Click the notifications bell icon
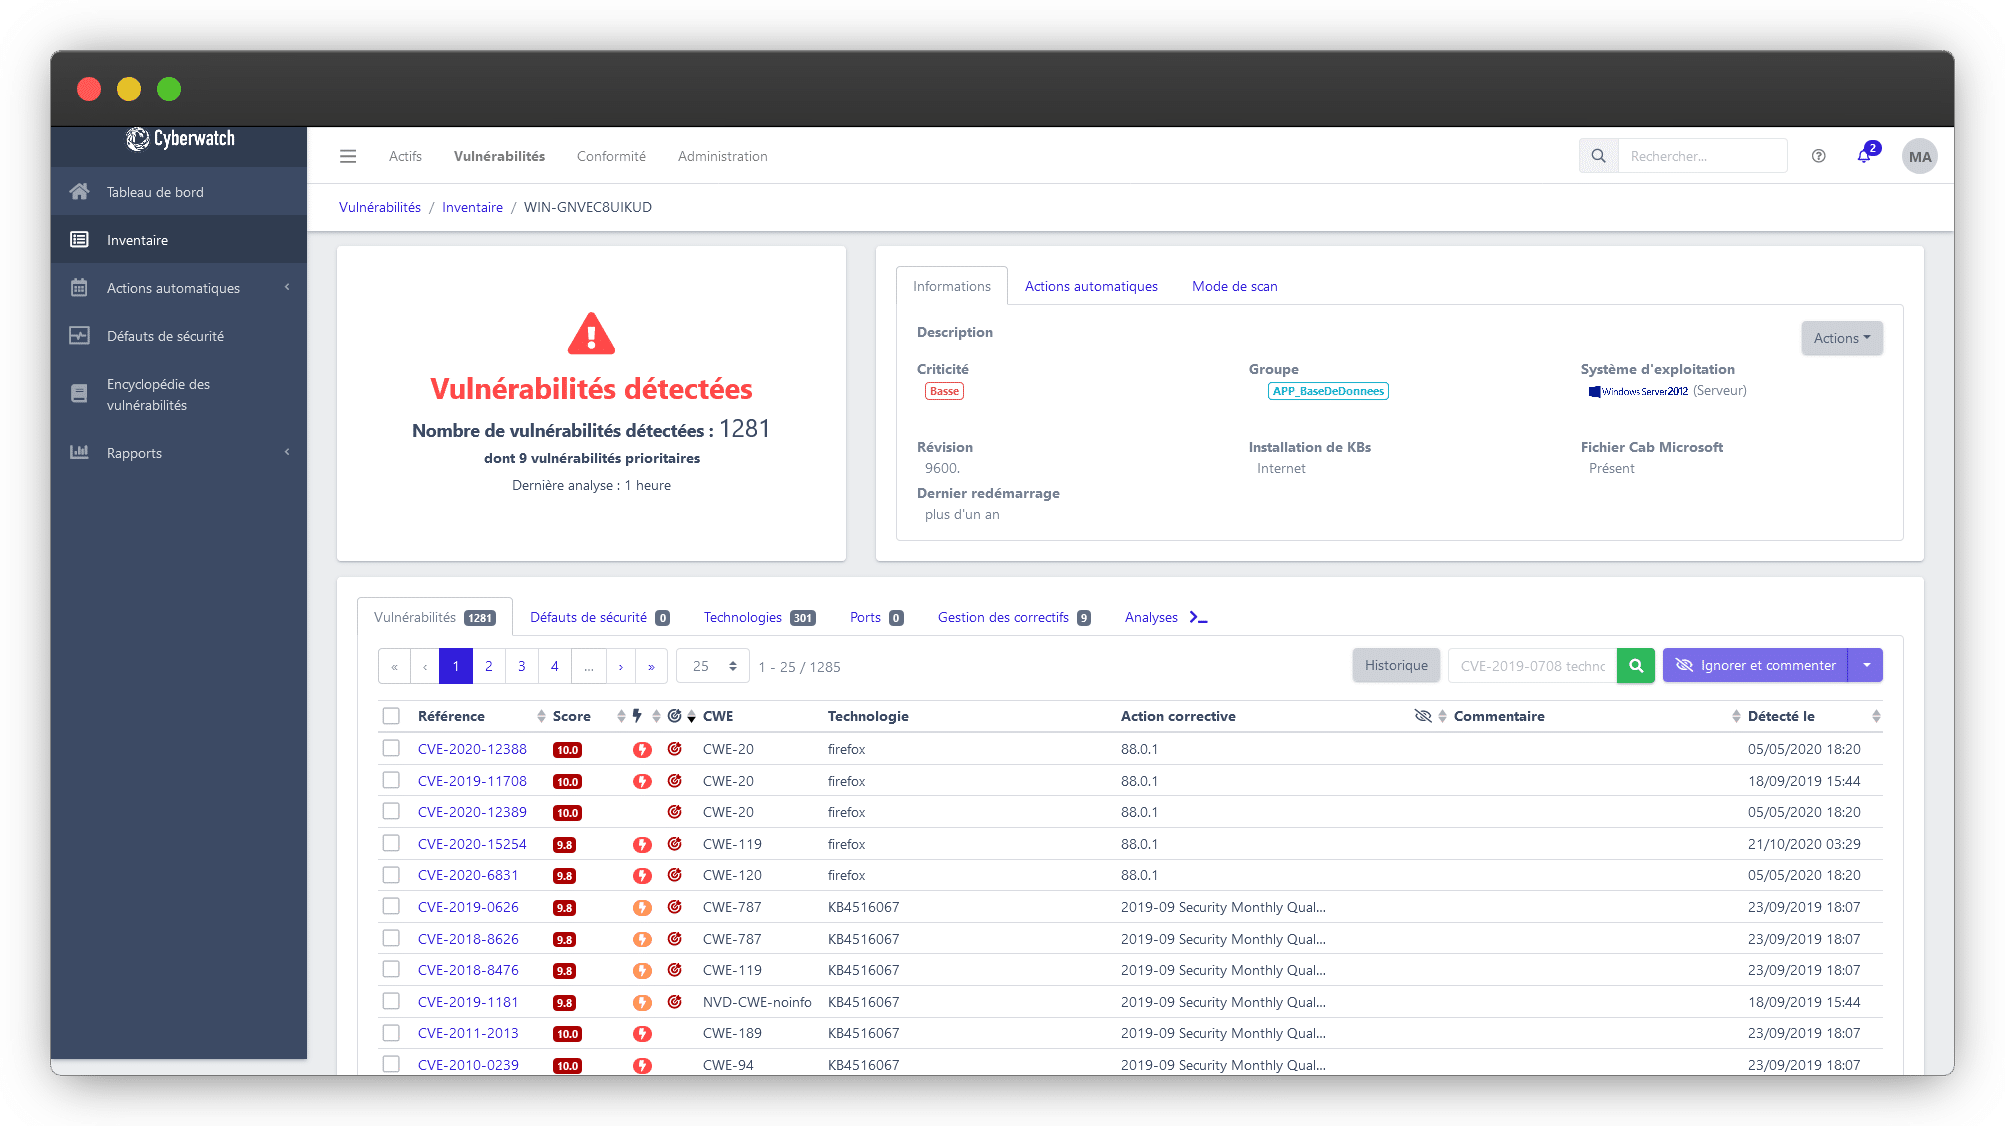 click(1866, 156)
